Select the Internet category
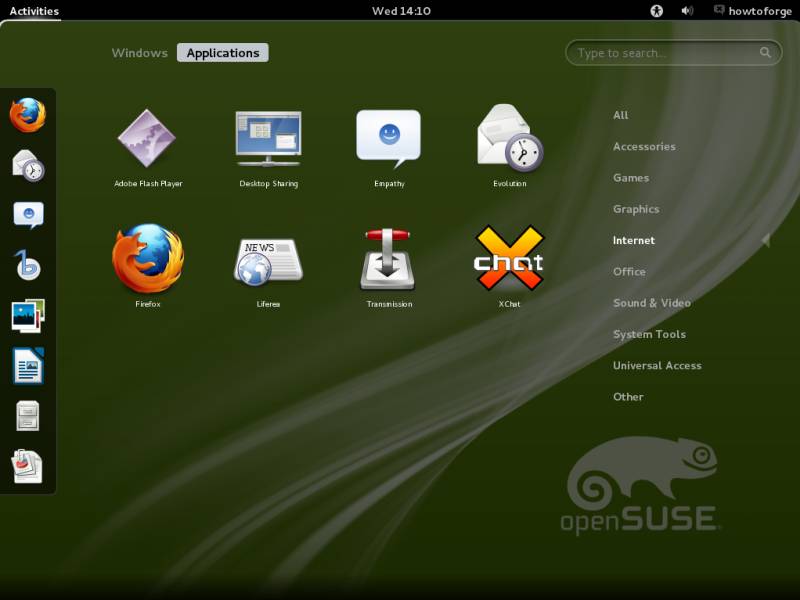Viewport: 800px width, 600px height. (634, 240)
